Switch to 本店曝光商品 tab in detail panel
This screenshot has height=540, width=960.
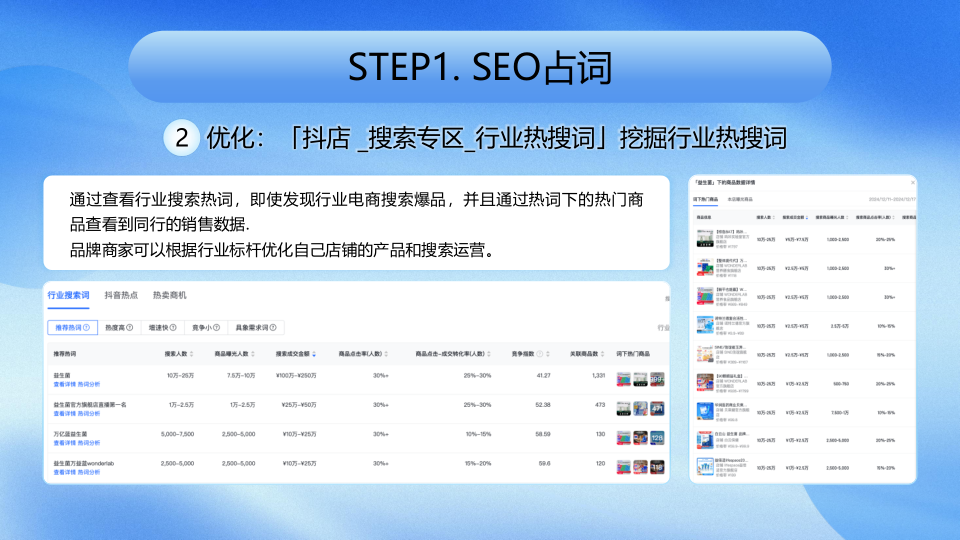(x=740, y=200)
